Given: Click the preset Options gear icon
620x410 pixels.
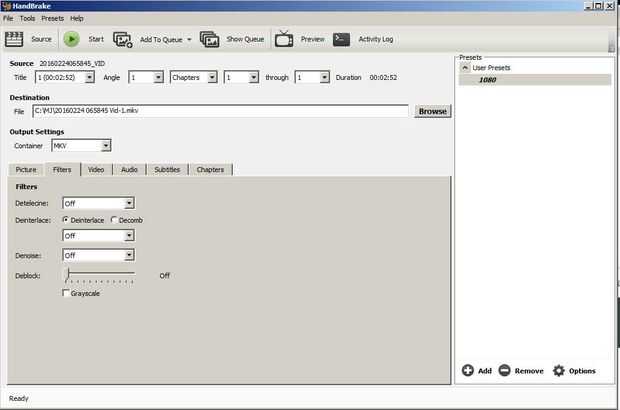Looking at the screenshot, I should pos(559,370).
